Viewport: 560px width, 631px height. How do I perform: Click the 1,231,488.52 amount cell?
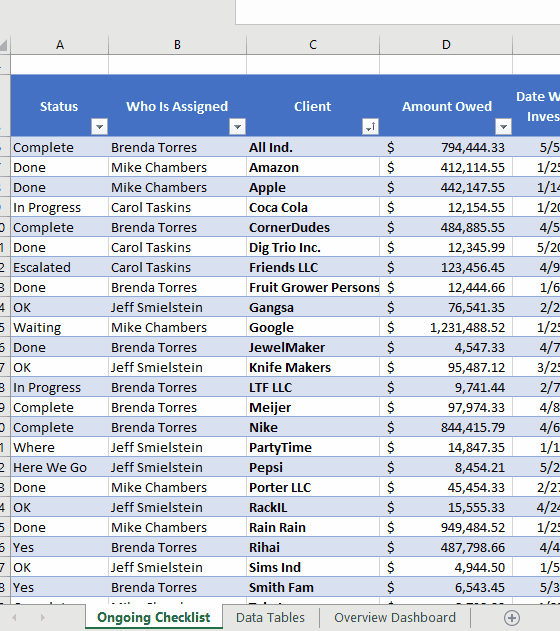tap(446, 327)
